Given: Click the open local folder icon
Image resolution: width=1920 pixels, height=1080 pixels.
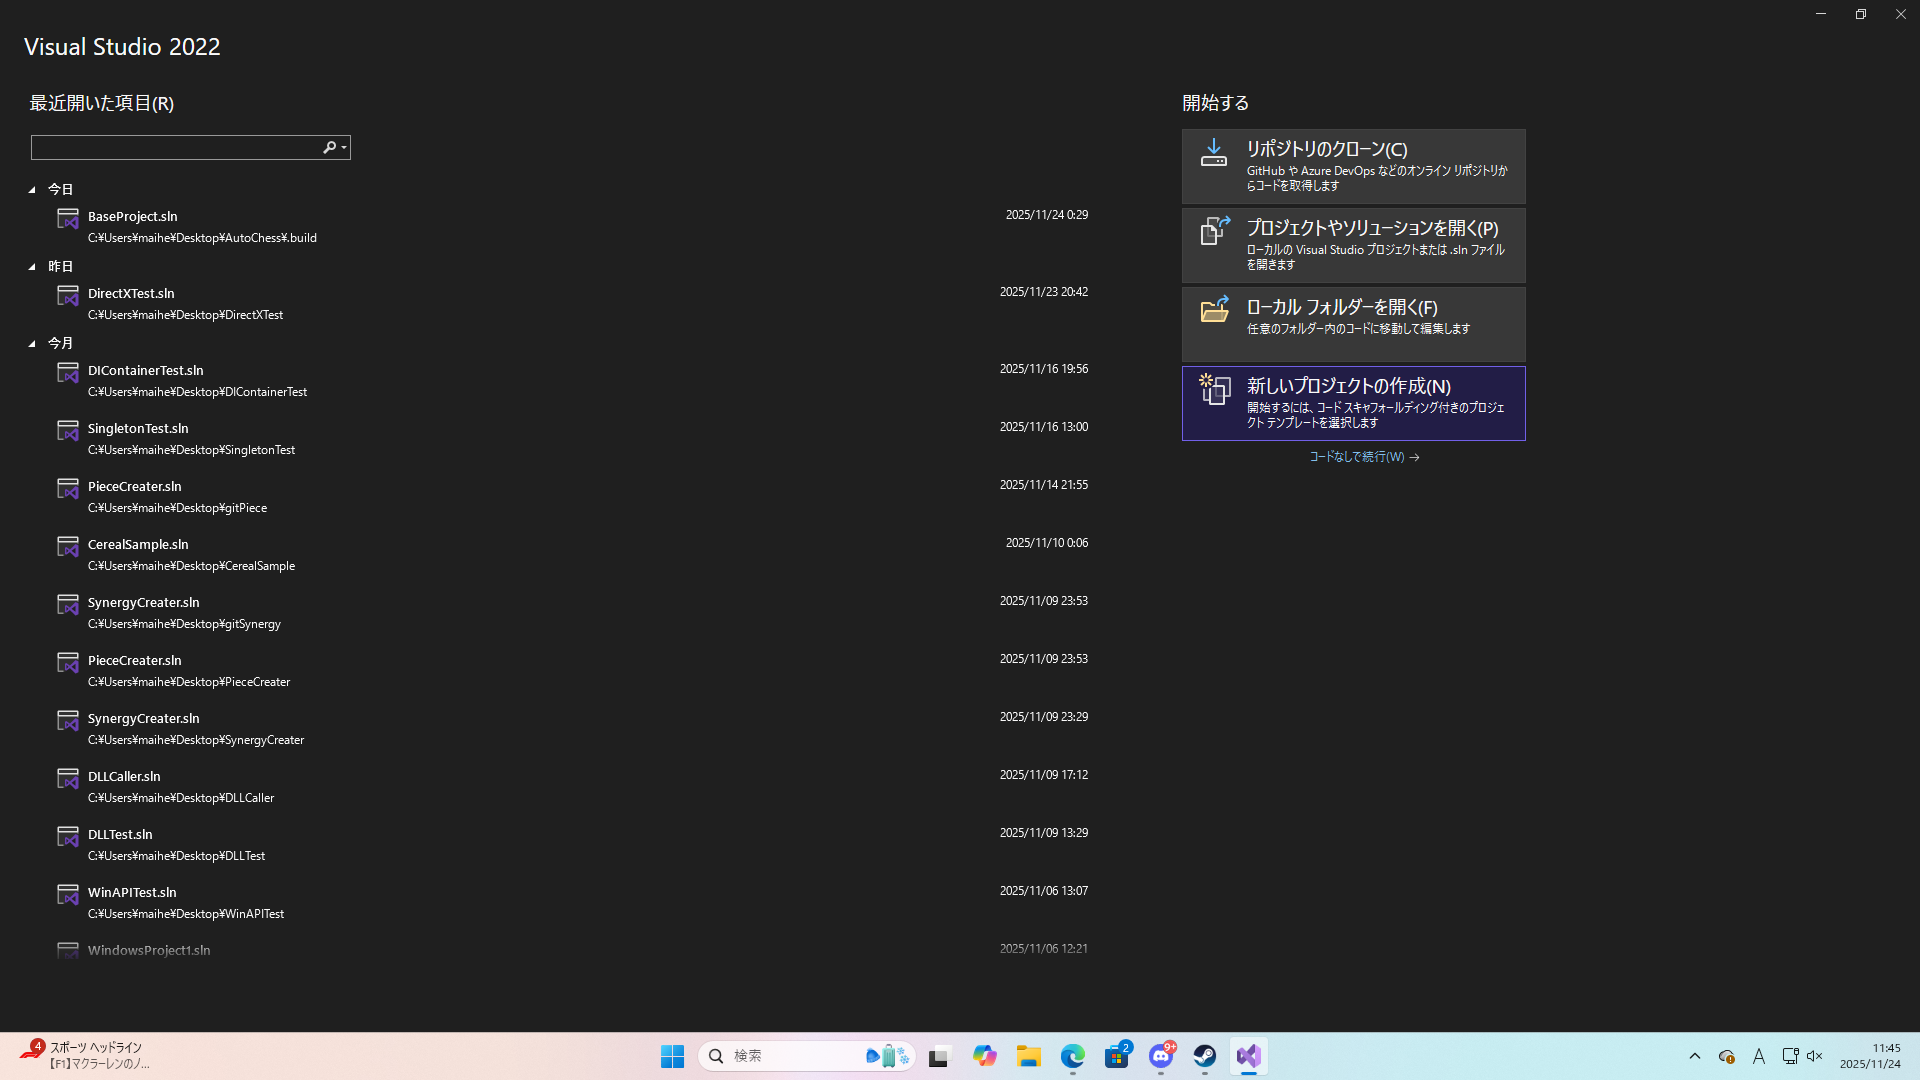Looking at the screenshot, I should (1214, 309).
